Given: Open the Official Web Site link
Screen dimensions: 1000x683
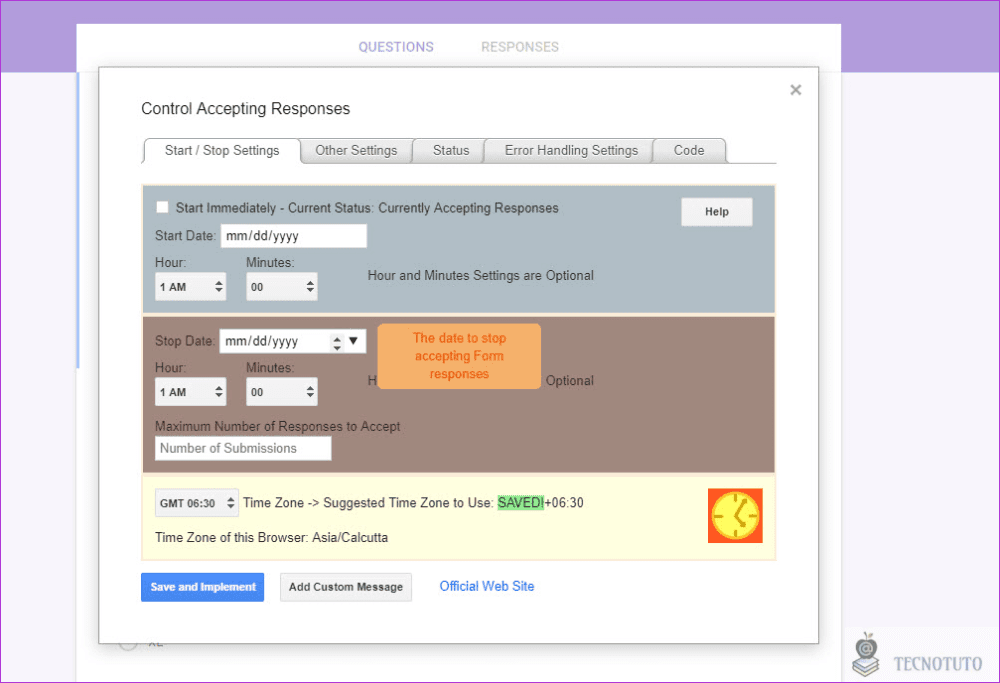Looking at the screenshot, I should [487, 586].
